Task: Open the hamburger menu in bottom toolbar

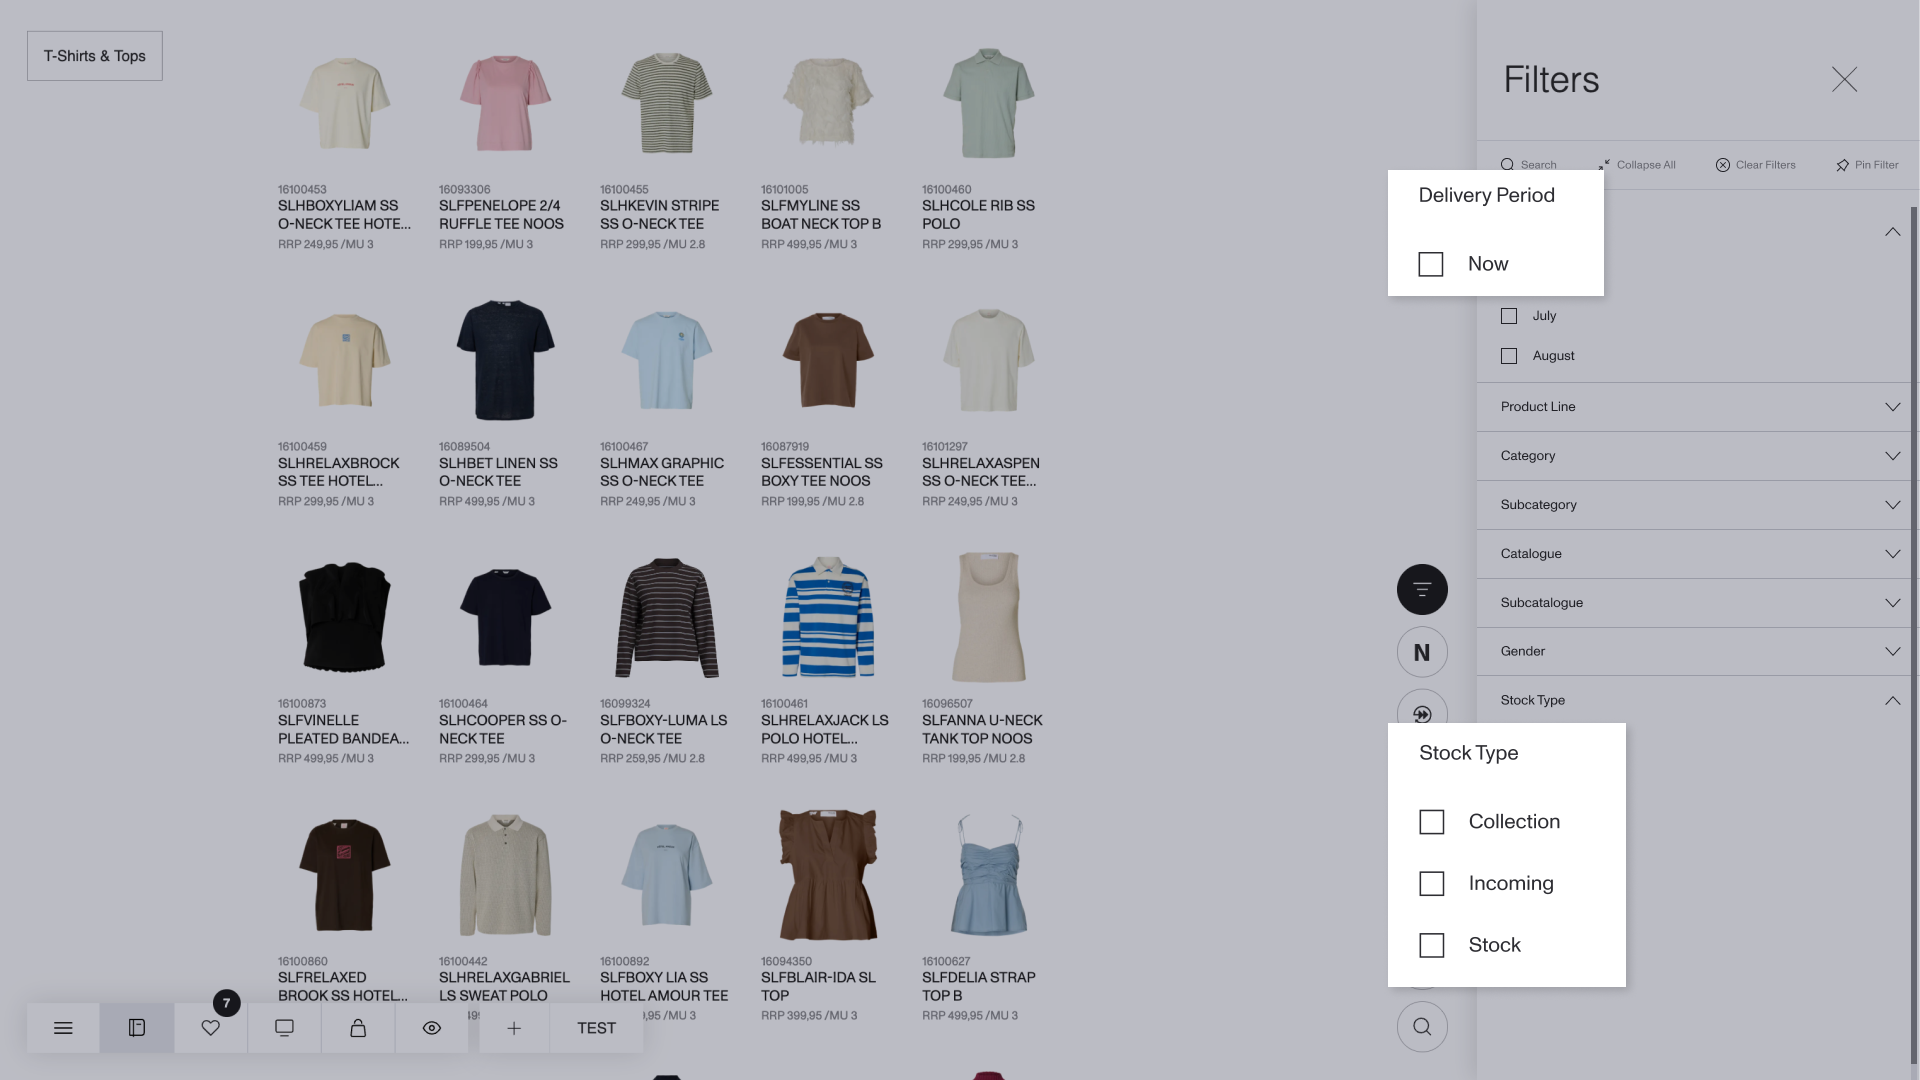Action: pos(63,1028)
